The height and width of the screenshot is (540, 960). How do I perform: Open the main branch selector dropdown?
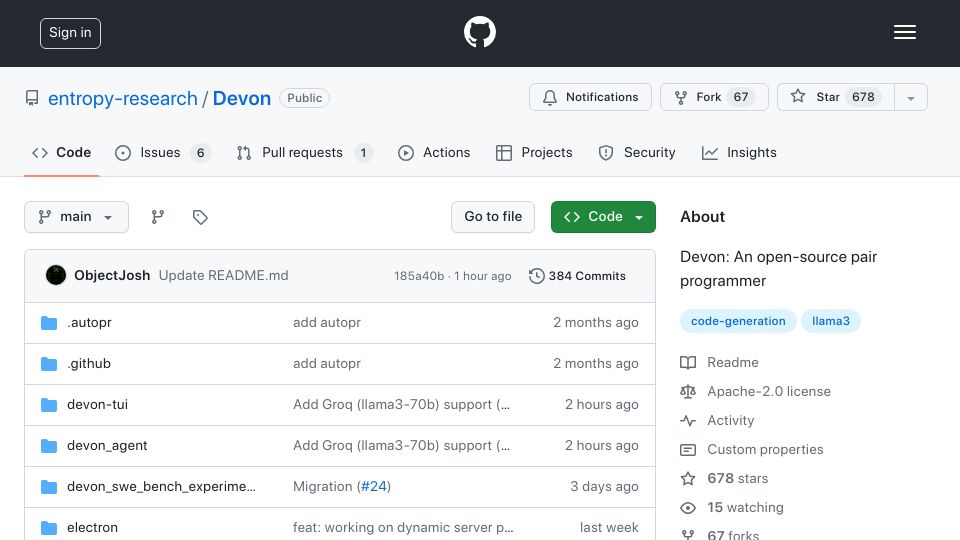(x=77, y=217)
